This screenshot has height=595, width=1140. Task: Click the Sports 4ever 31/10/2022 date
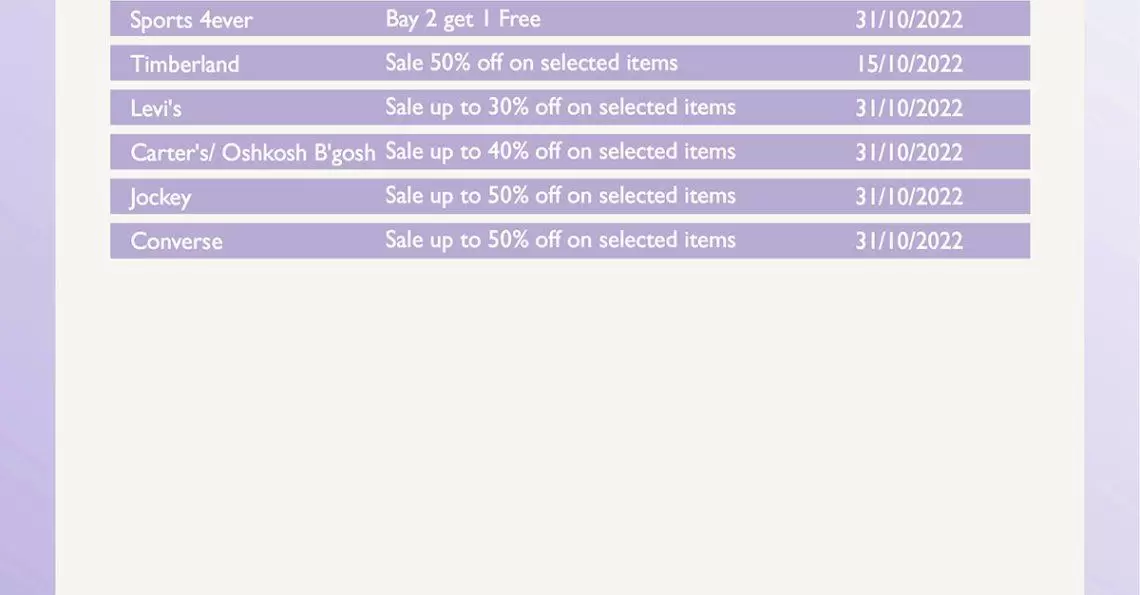[909, 20]
